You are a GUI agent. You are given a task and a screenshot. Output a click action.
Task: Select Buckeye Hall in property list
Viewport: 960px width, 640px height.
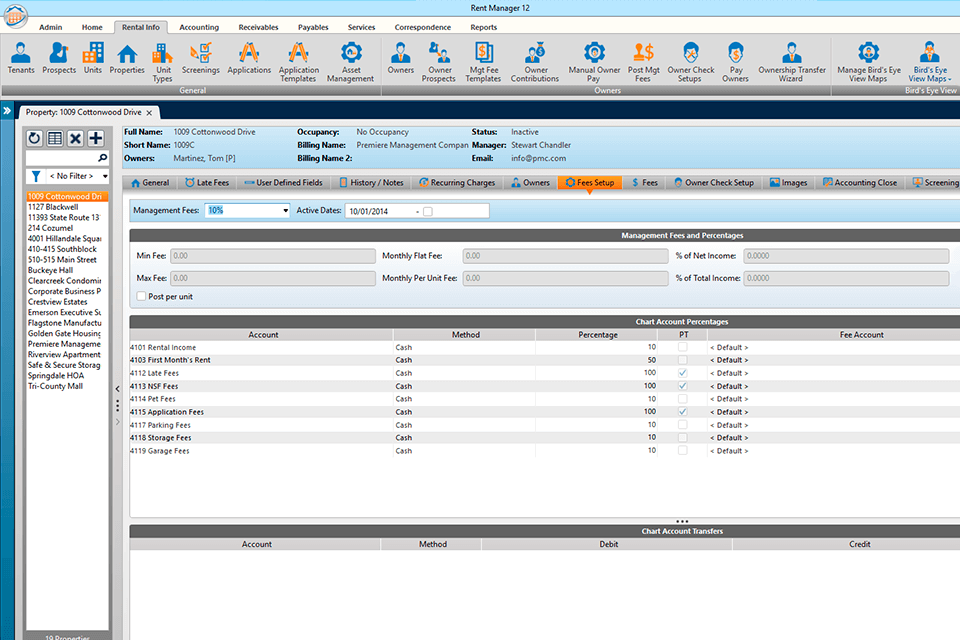point(50,270)
